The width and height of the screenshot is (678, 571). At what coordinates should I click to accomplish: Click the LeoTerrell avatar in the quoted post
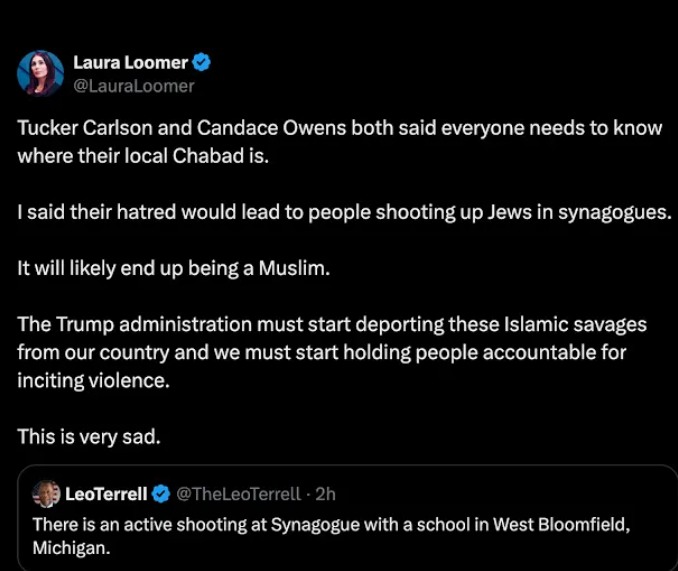pos(46,493)
